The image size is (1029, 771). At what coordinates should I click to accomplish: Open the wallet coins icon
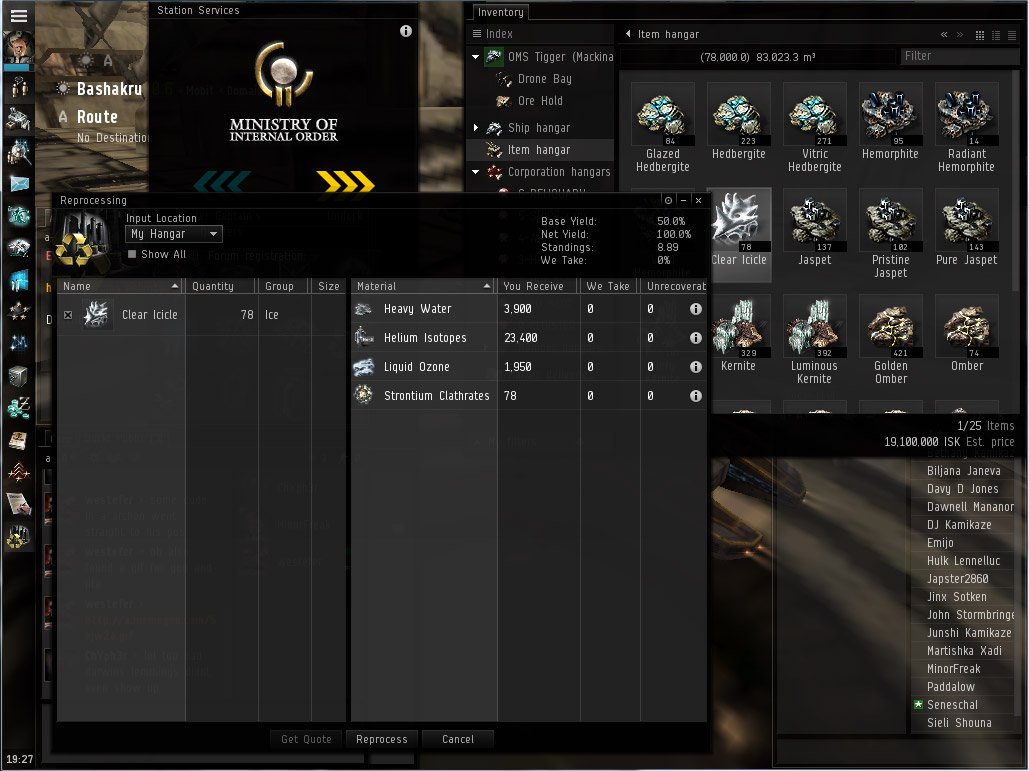click(18, 407)
